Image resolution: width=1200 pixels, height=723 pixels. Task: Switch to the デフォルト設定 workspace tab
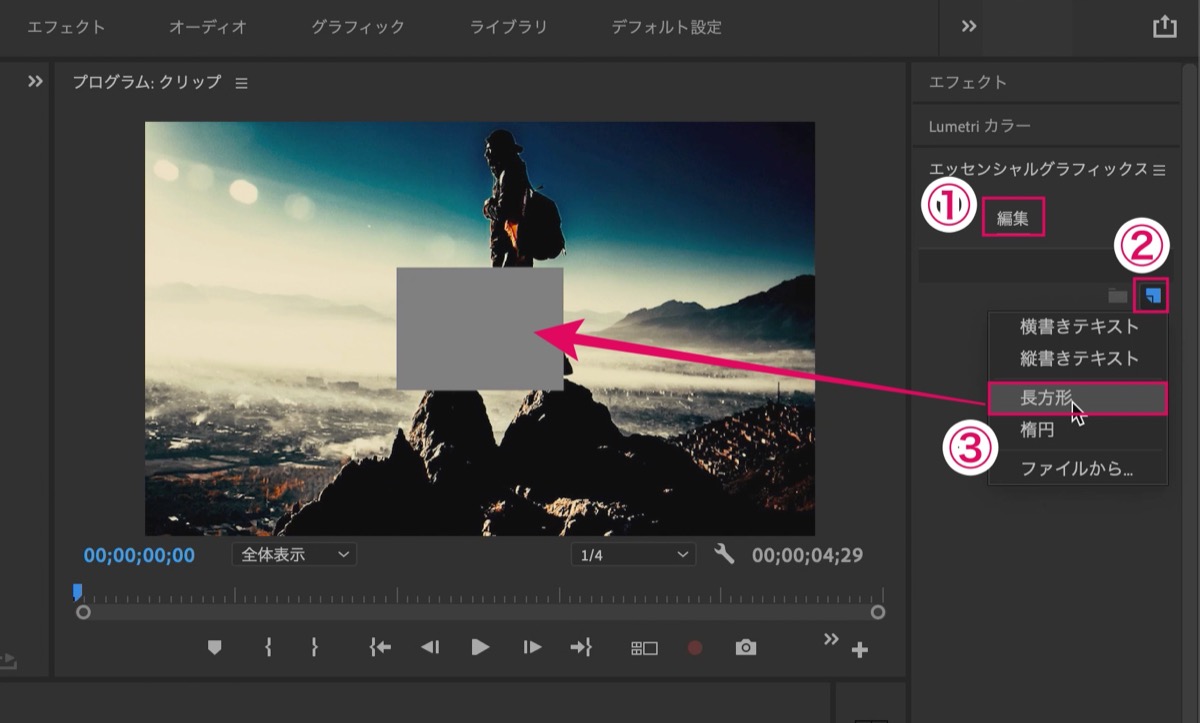(666, 27)
